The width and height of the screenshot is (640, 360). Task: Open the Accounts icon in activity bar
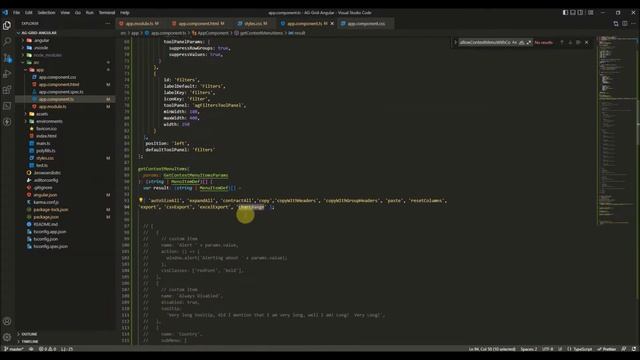[7, 321]
